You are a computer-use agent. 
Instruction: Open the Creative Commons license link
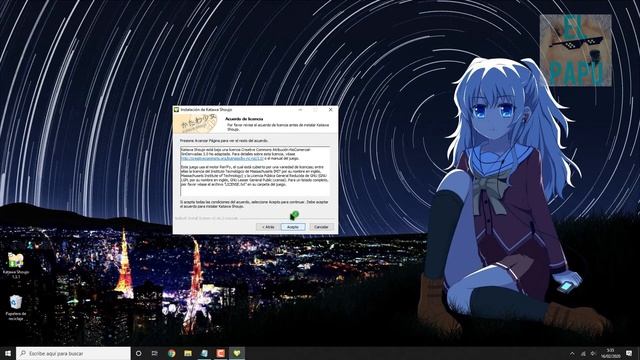click(222, 158)
